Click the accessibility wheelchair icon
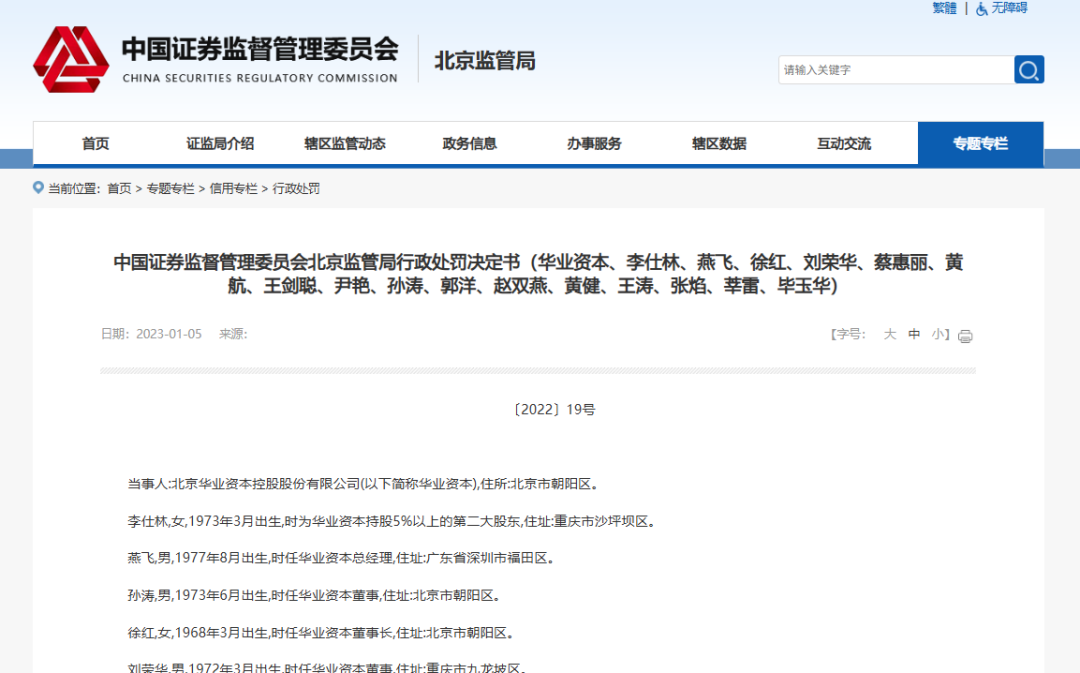This screenshot has width=1080, height=673. click(982, 8)
